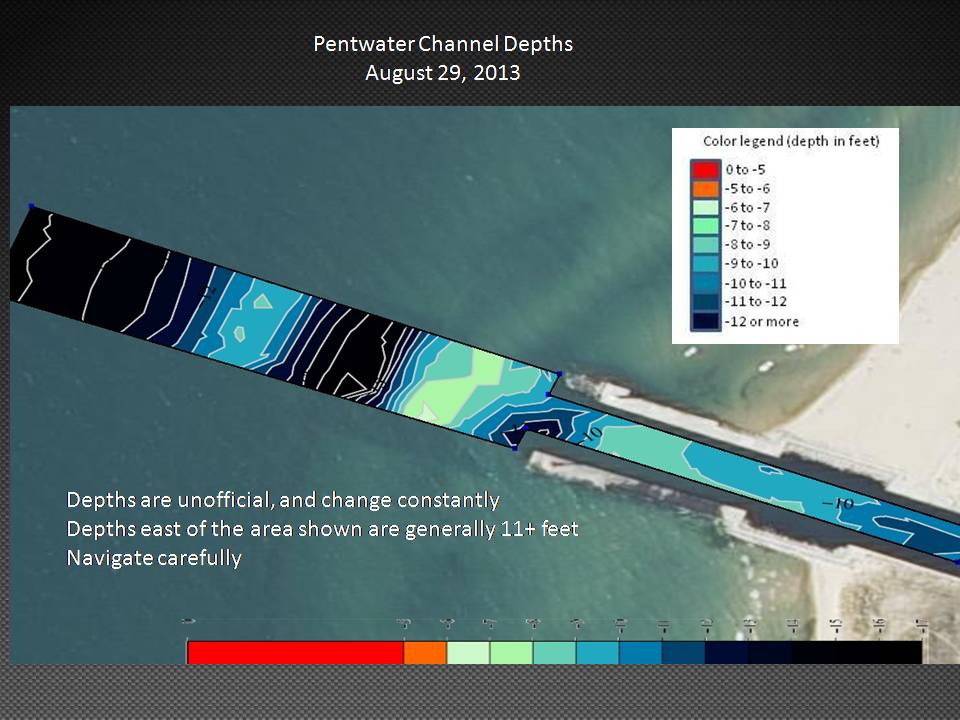Click the red 0 to -5 legend swatch
960x720 pixels.
[705, 170]
